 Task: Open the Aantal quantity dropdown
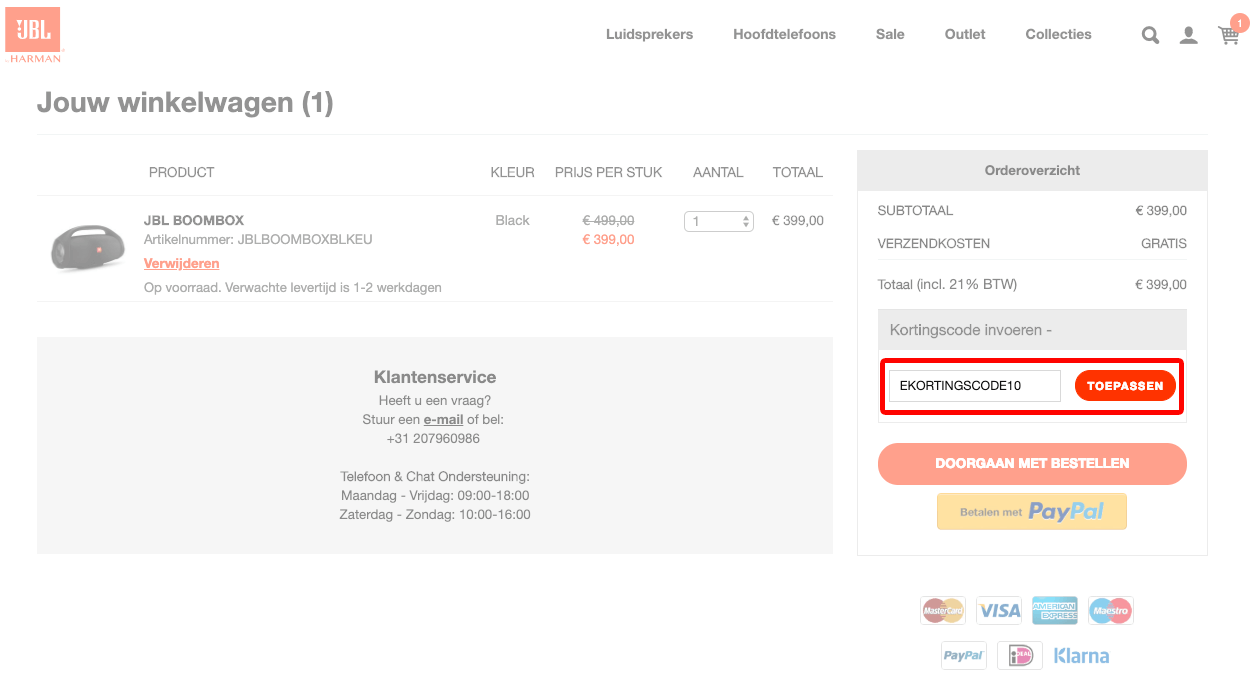coord(718,221)
